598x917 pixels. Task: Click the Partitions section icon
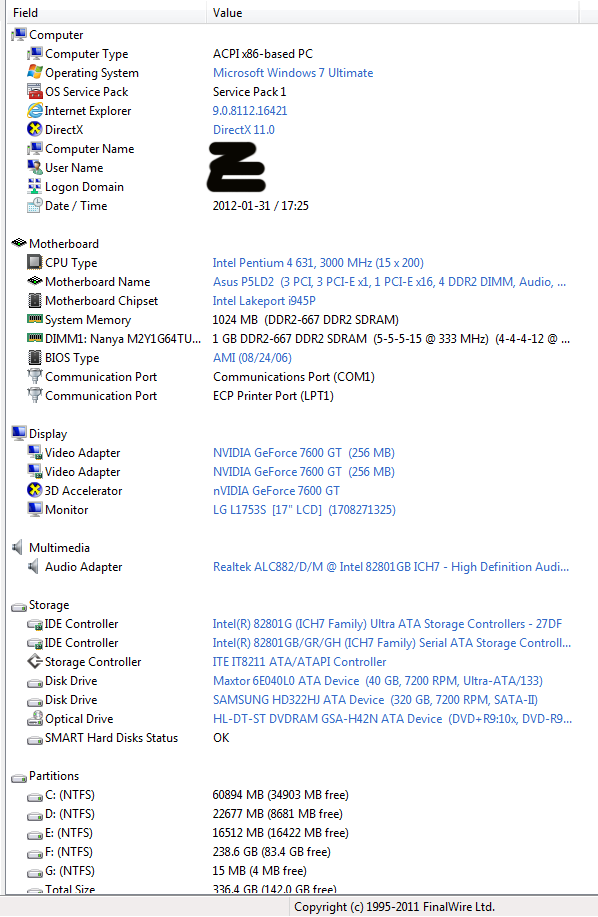(19, 777)
